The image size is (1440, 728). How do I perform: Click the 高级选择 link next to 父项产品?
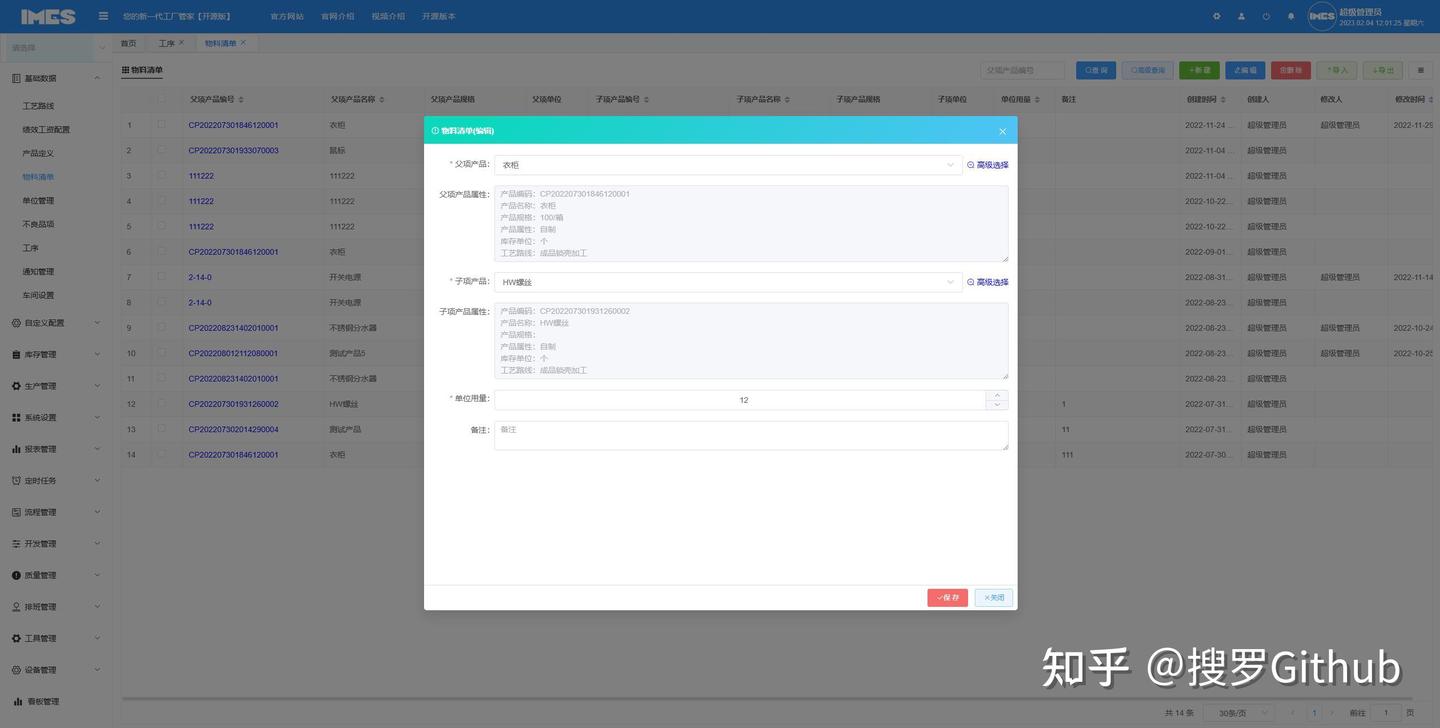pos(988,164)
